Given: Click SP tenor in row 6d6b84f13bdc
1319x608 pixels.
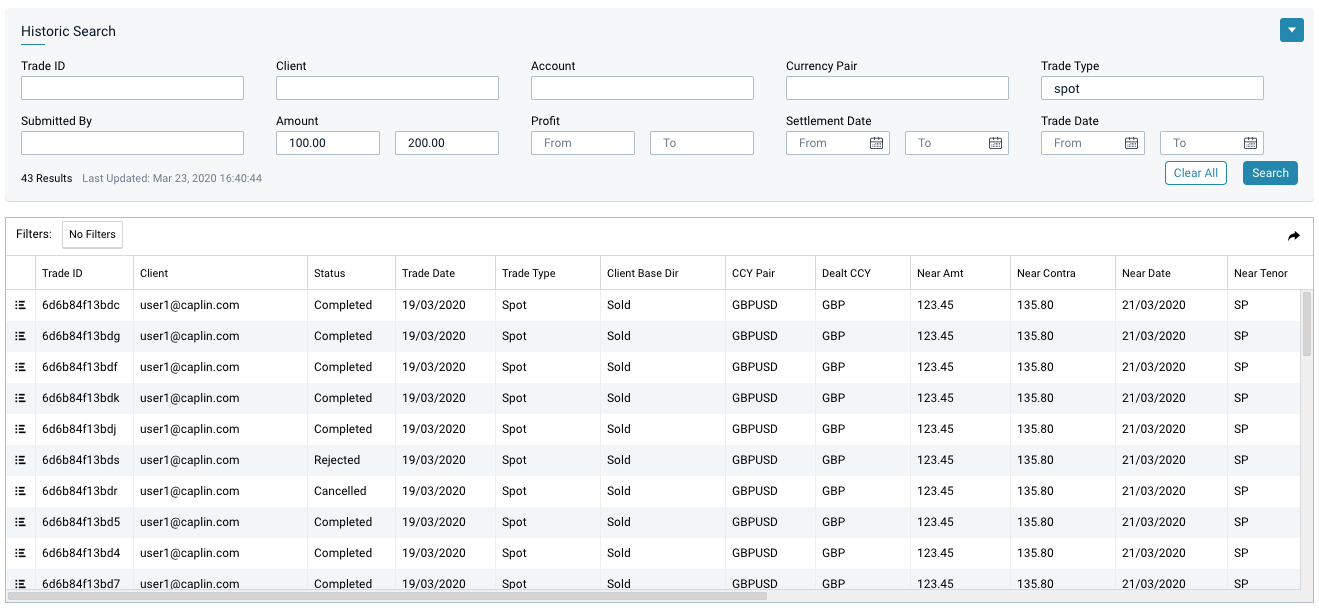Looking at the screenshot, I should 1241,305.
